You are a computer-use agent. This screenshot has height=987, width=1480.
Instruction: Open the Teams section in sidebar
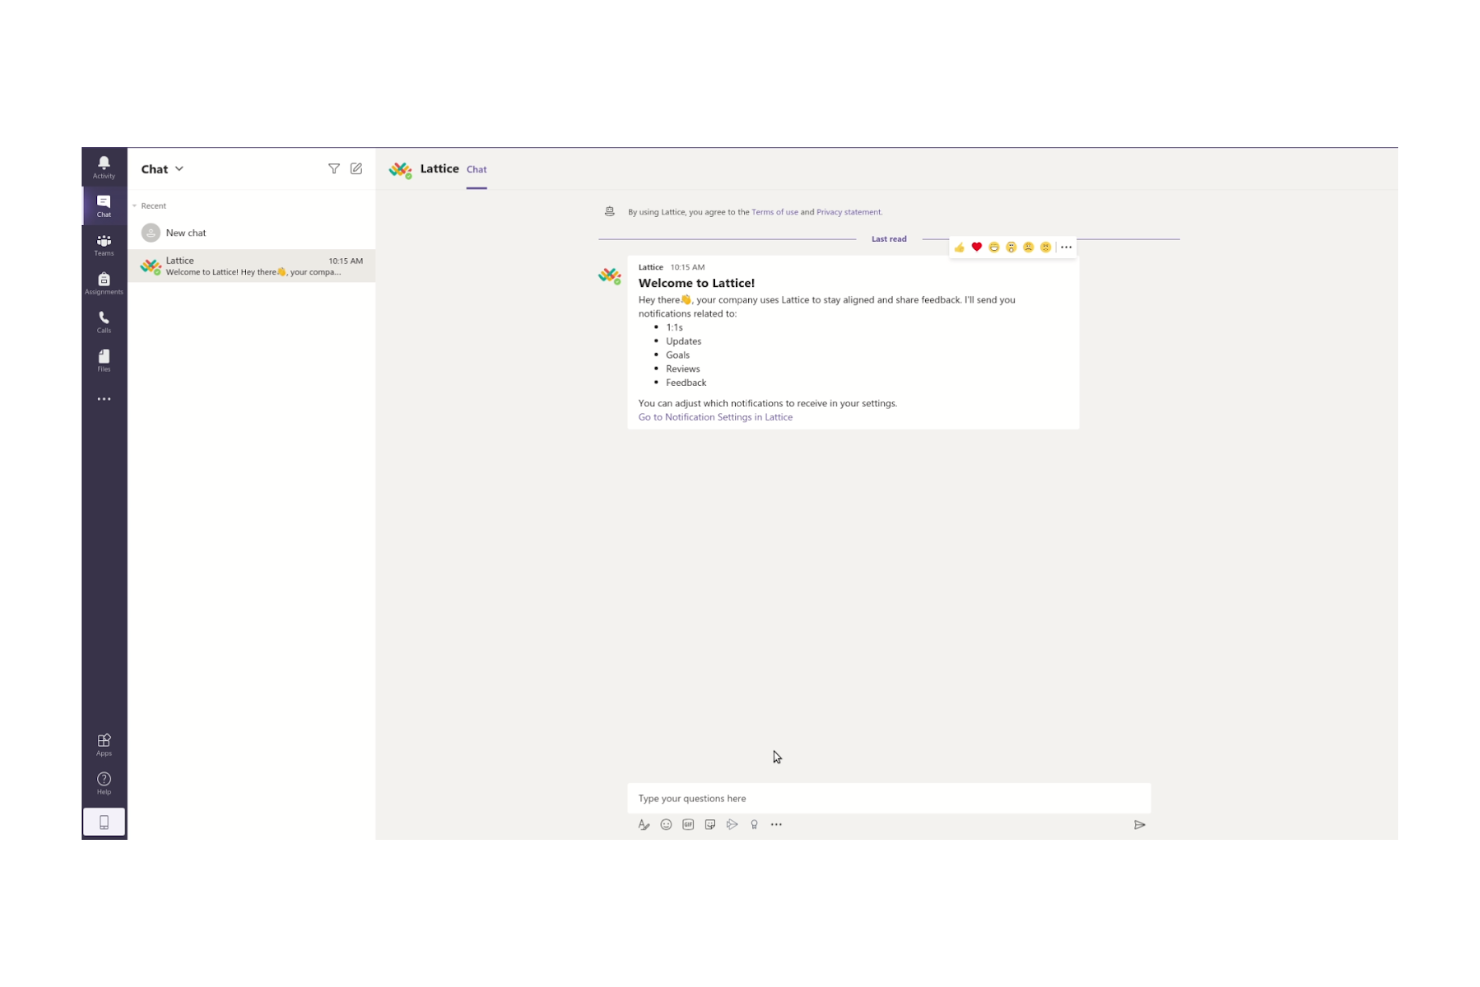(x=104, y=245)
